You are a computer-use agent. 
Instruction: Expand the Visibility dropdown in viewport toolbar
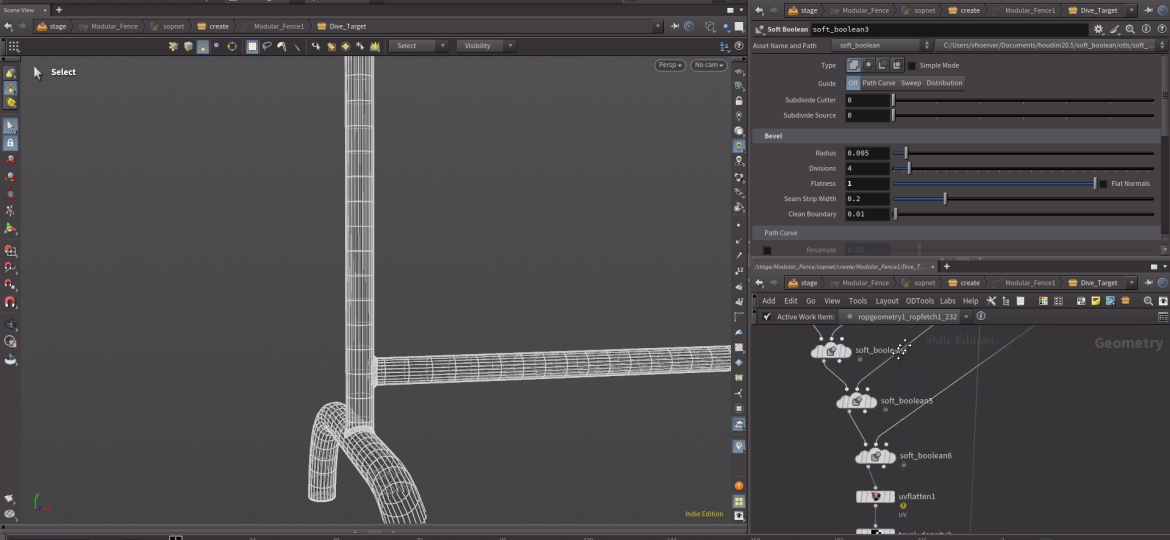click(x=486, y=46)
